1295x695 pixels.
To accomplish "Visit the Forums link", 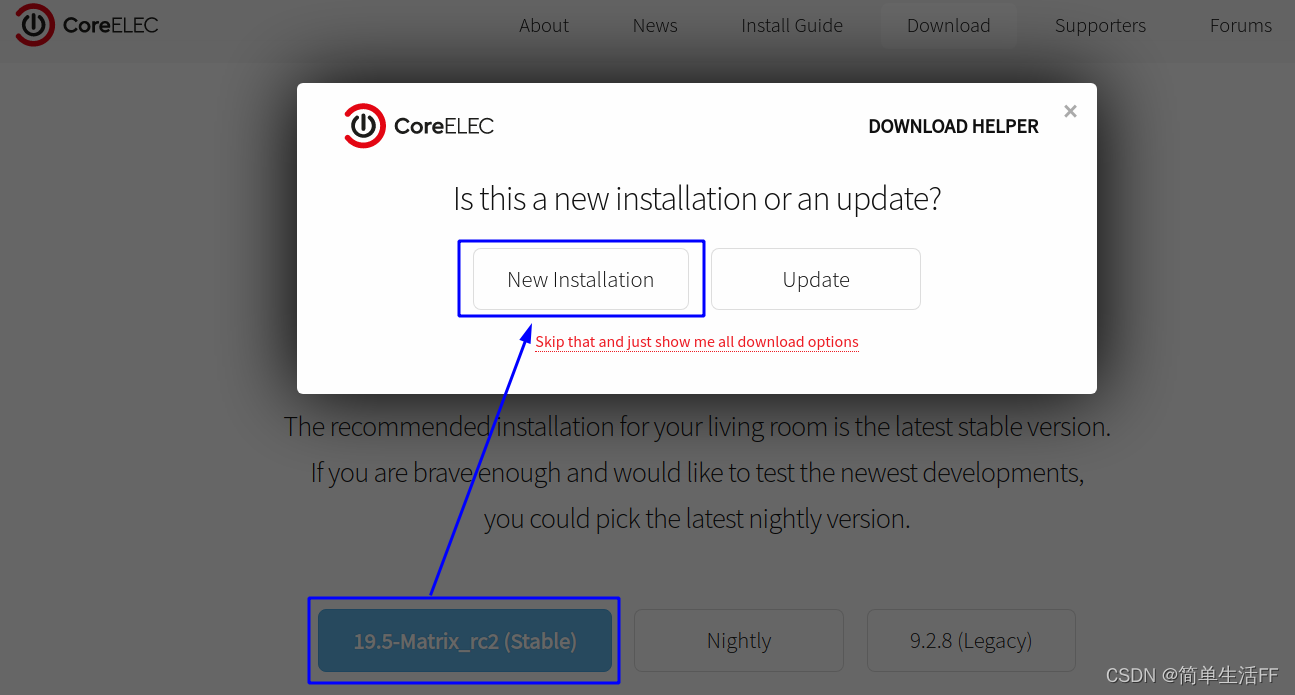I will pos(1241,26).
